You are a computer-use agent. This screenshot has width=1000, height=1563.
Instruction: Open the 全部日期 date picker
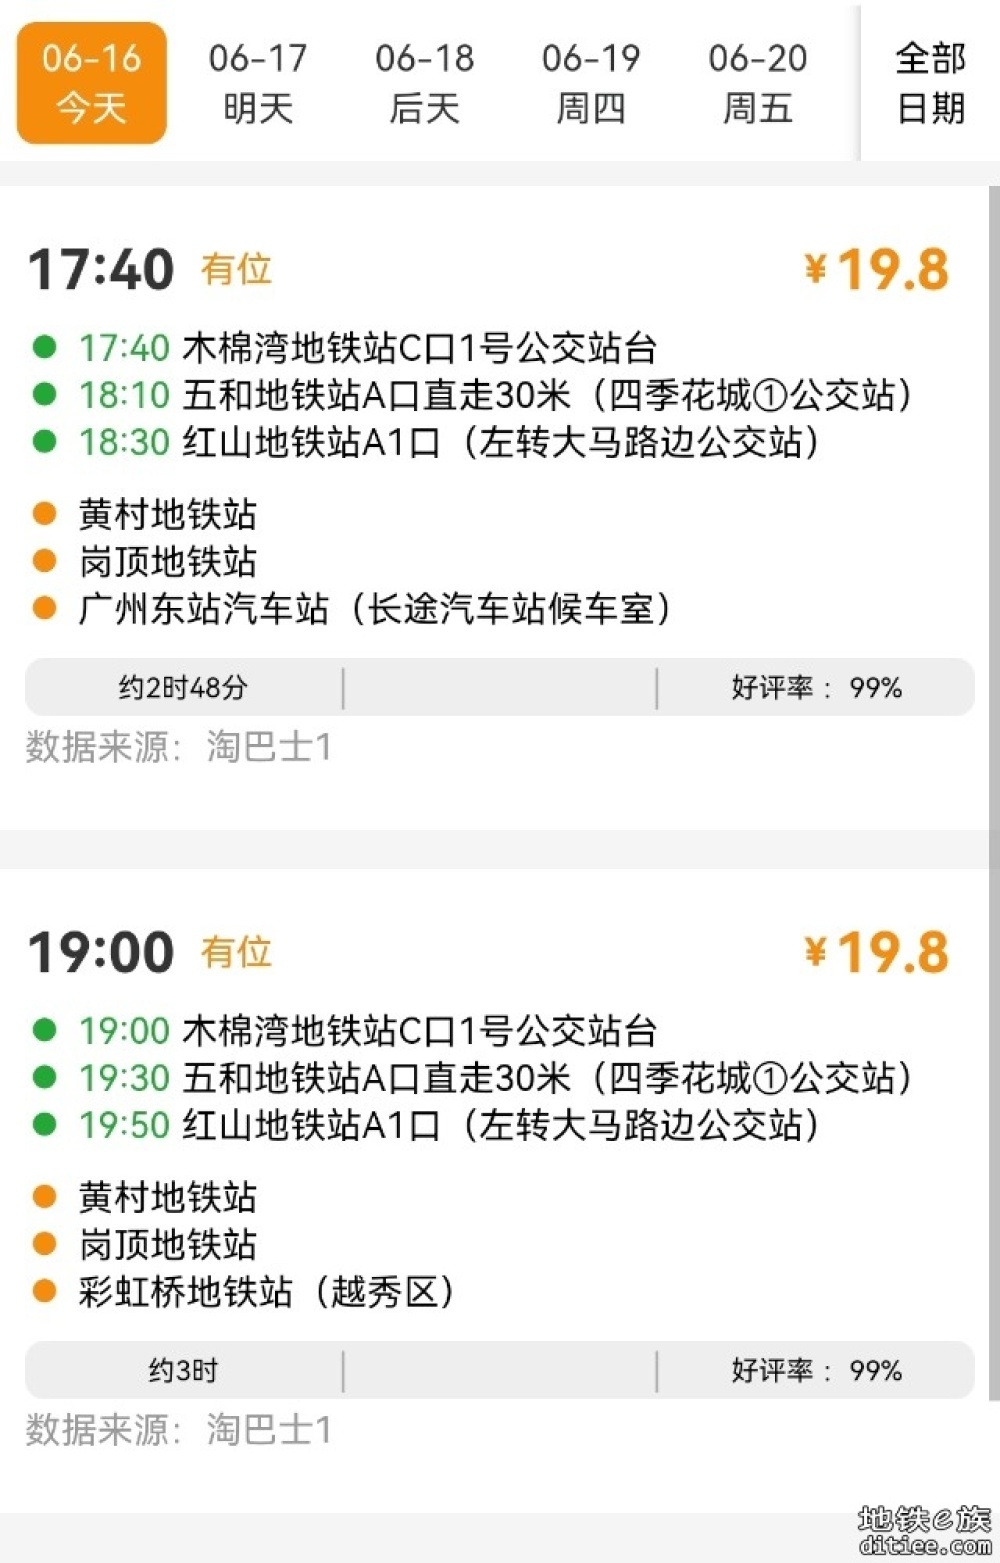(930, 83)
